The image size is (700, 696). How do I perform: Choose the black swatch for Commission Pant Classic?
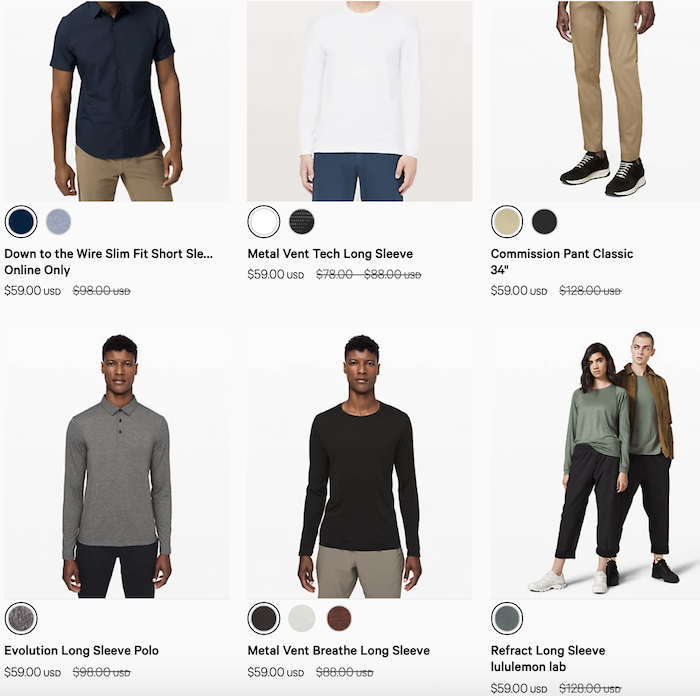tap(545, 221)
